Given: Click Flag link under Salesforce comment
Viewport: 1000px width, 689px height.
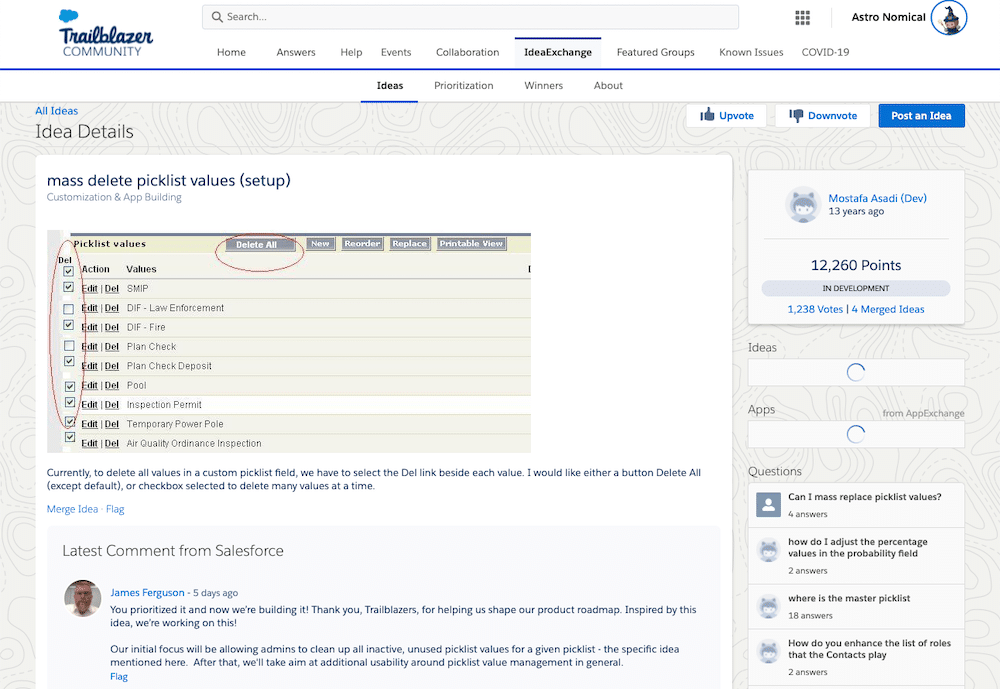Looking at the screenshot, I should point(119,677).
